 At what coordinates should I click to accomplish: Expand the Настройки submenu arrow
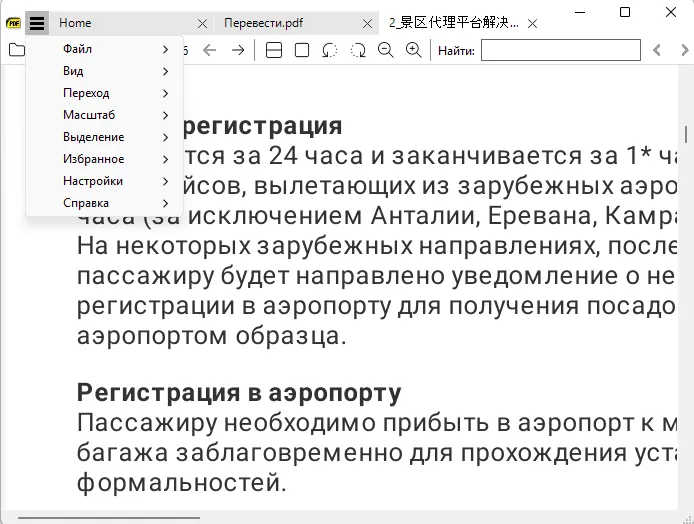point(166,181)
